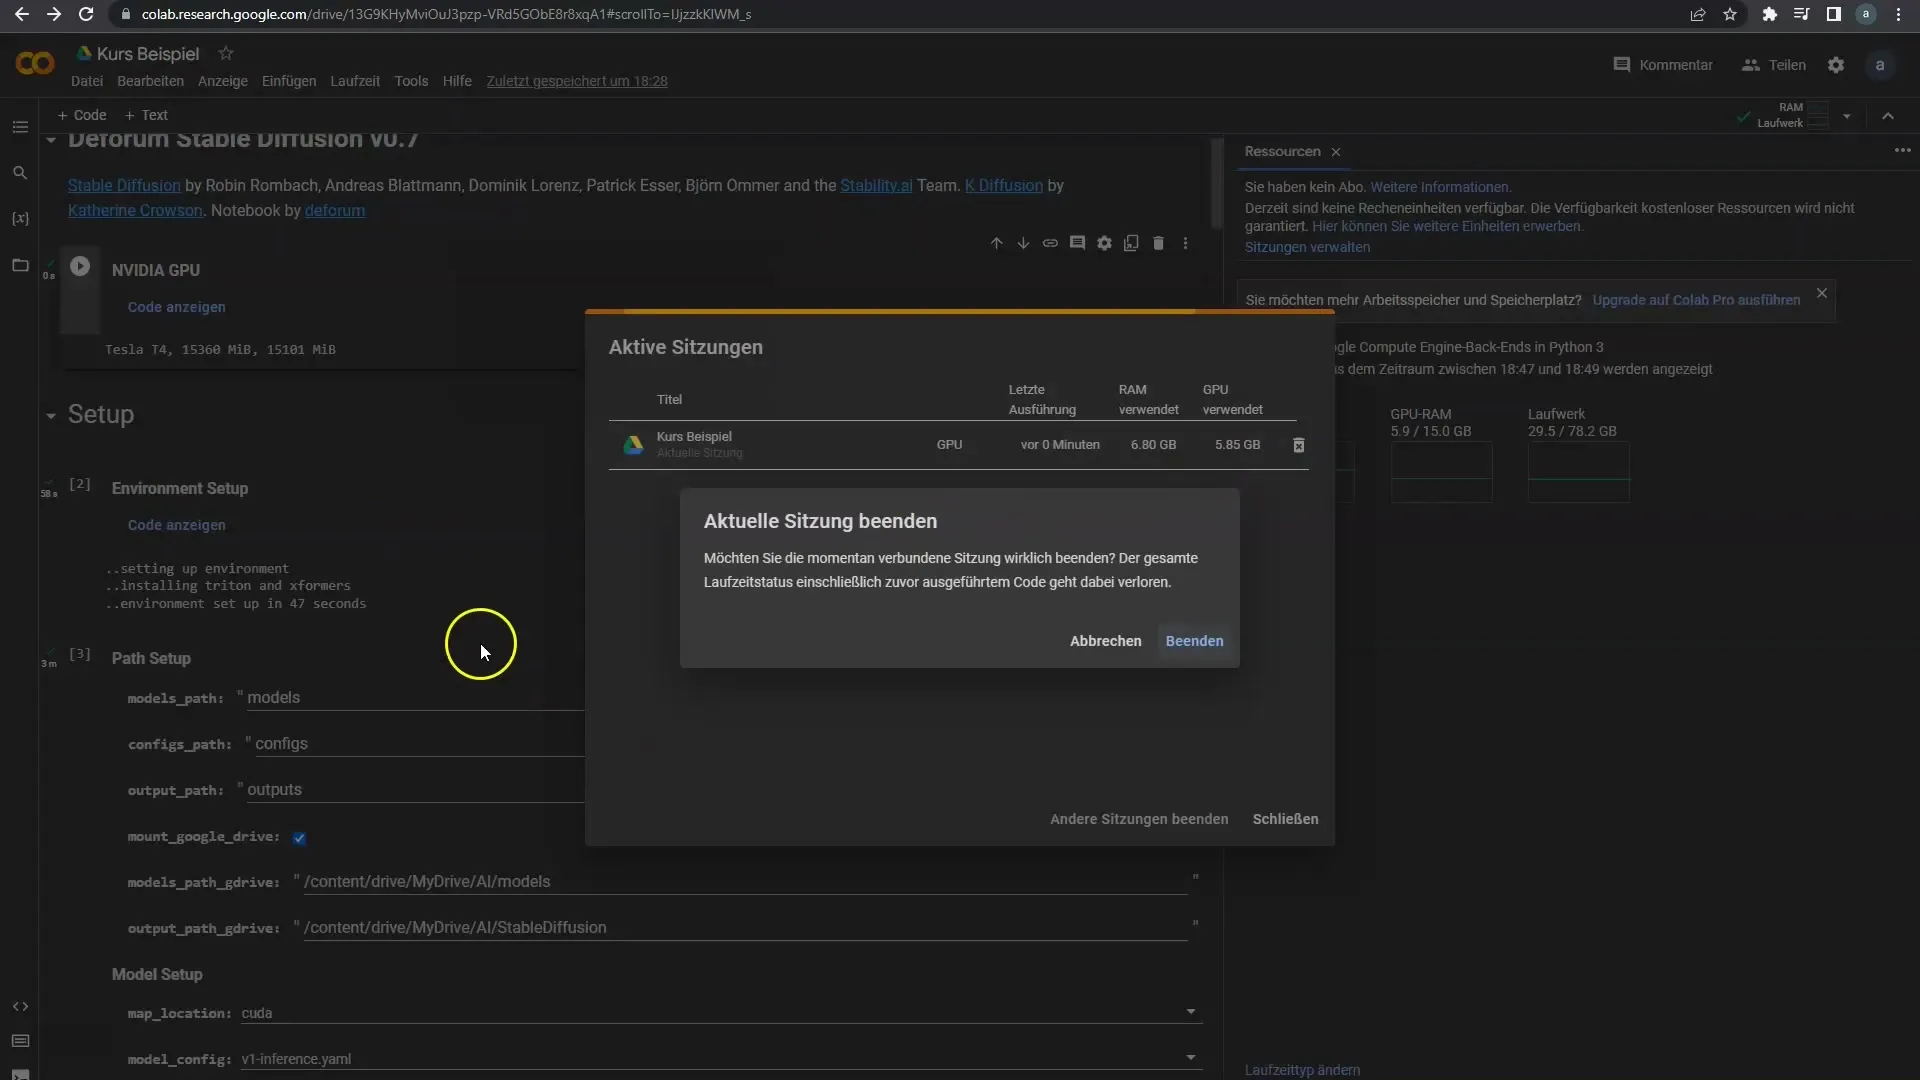Close sessions dialog via Schließen
The image size is (1920, 1080).
[x=1285, y=819]
